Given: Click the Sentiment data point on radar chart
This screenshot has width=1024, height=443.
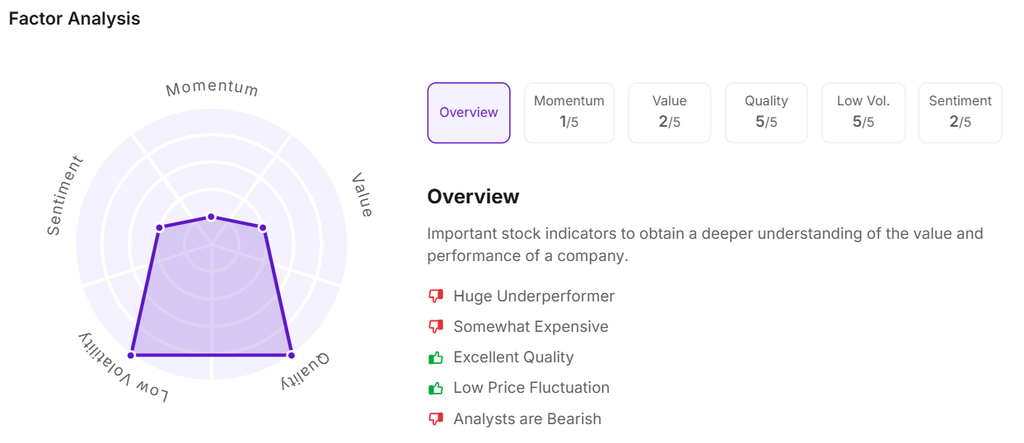Looking at the screenshot, I should pyautogui.click(x=159, y=228).
